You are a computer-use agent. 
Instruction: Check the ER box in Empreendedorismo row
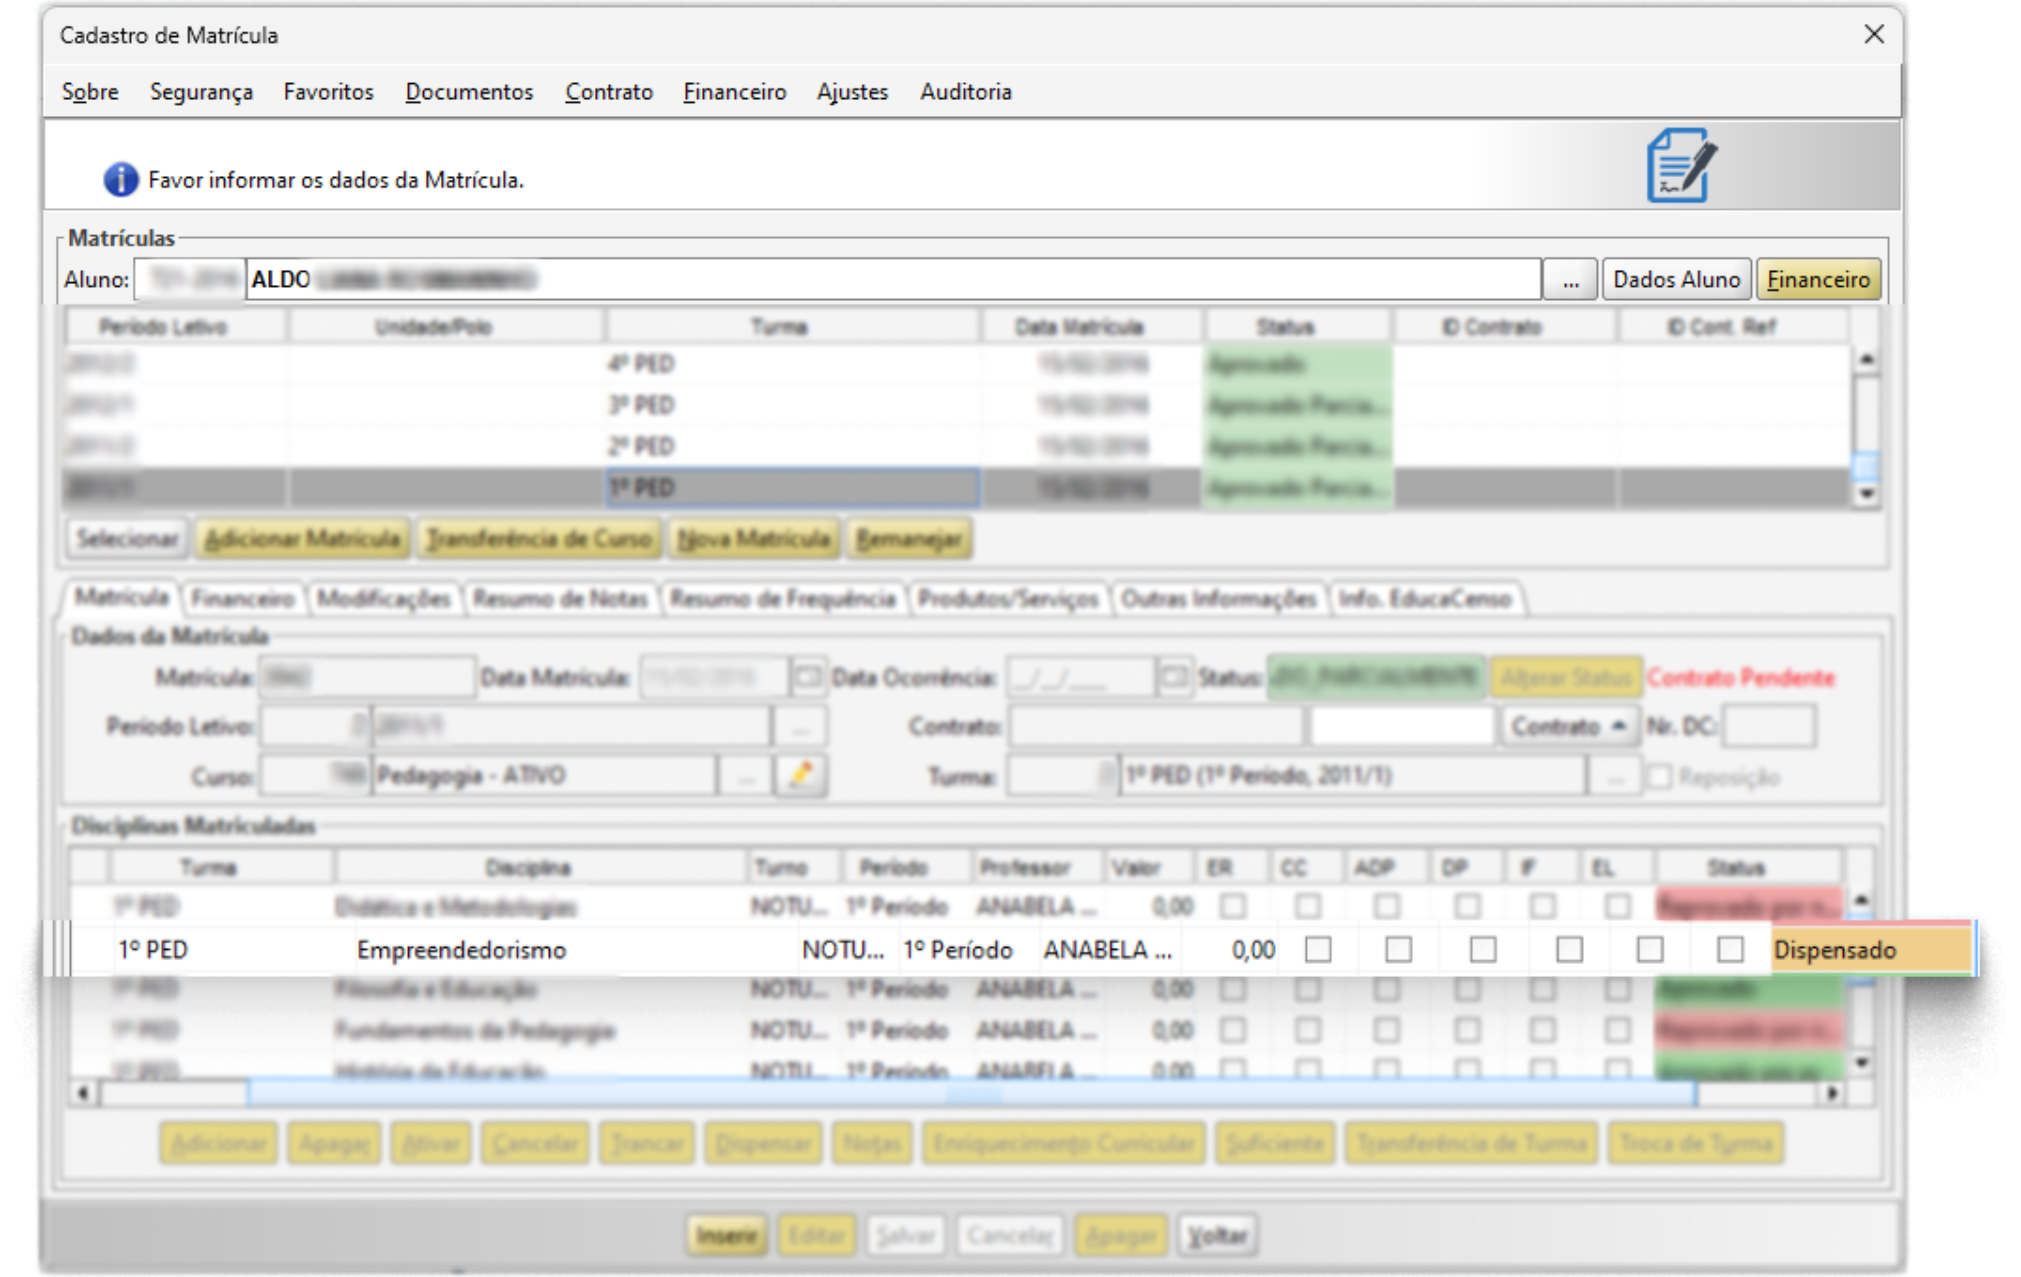(1318, 949)
